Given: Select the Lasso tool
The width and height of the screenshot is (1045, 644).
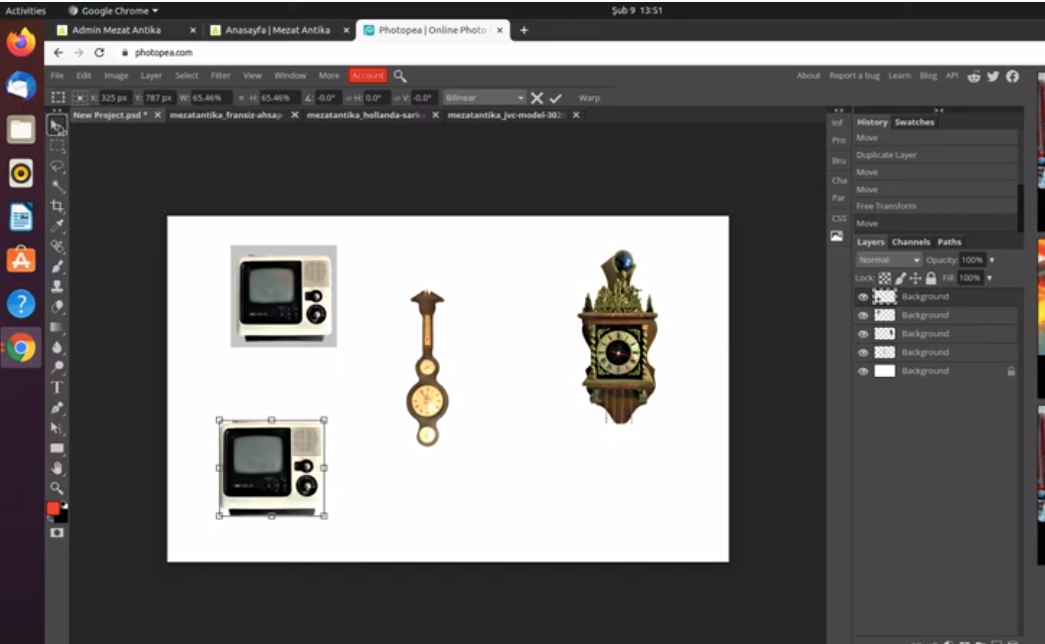Looking at the screenshot, I should coord(57,166).
